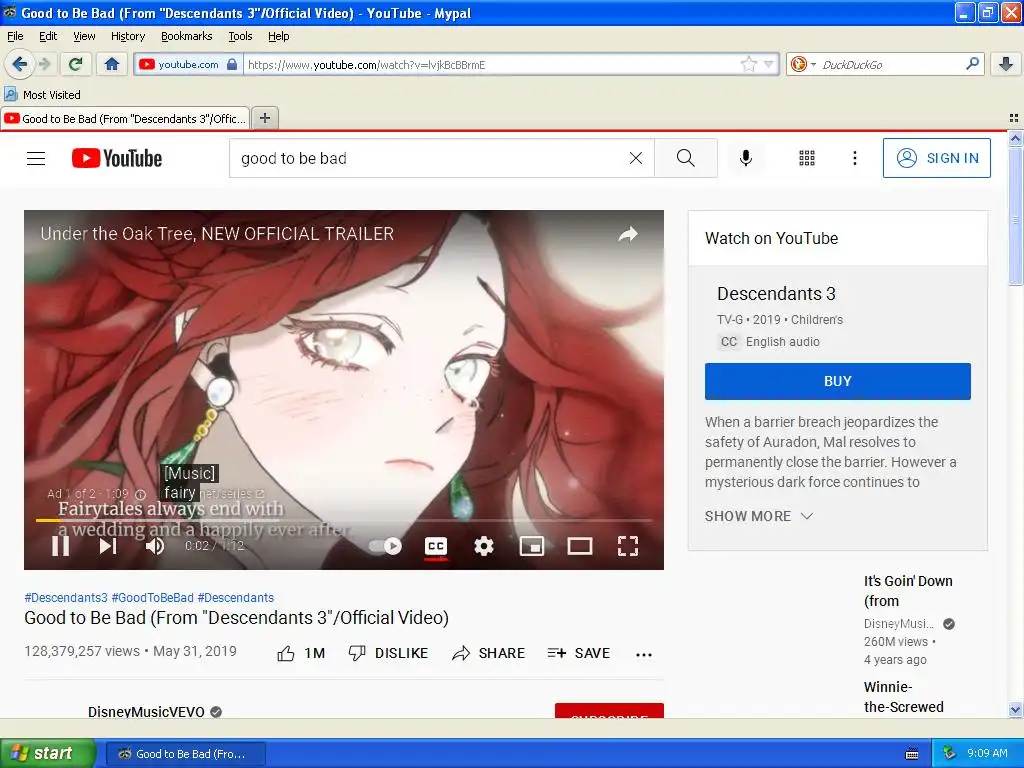Click into the YouTube search box
Image resolution: width=1024 pixels, height=768 pixels.
coord(431,158)
